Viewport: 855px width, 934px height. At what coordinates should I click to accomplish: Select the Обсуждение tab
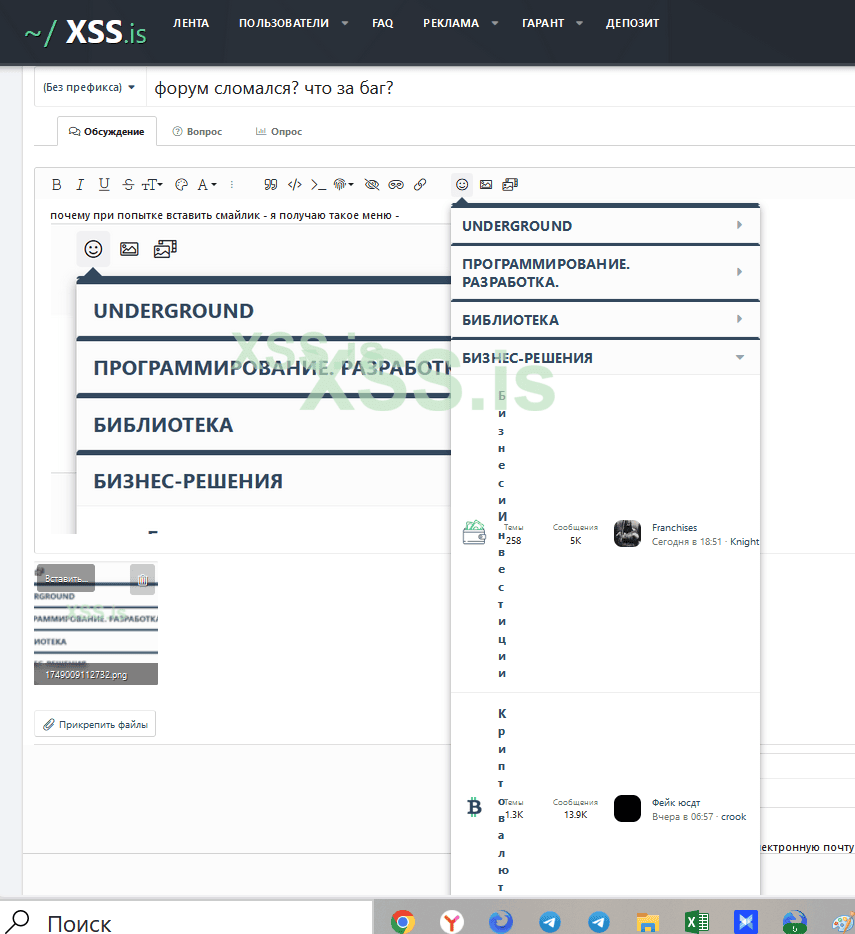coord(107,132)
